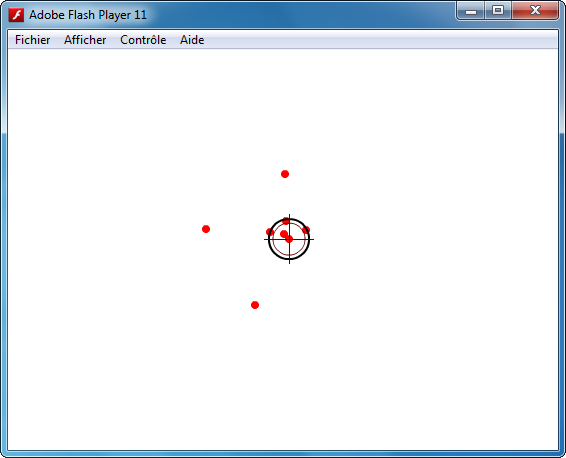Viewport: 566px width, 458px height.
Task: Click the Adobe Flash Player 11 title text
Action: click(88, 15)
